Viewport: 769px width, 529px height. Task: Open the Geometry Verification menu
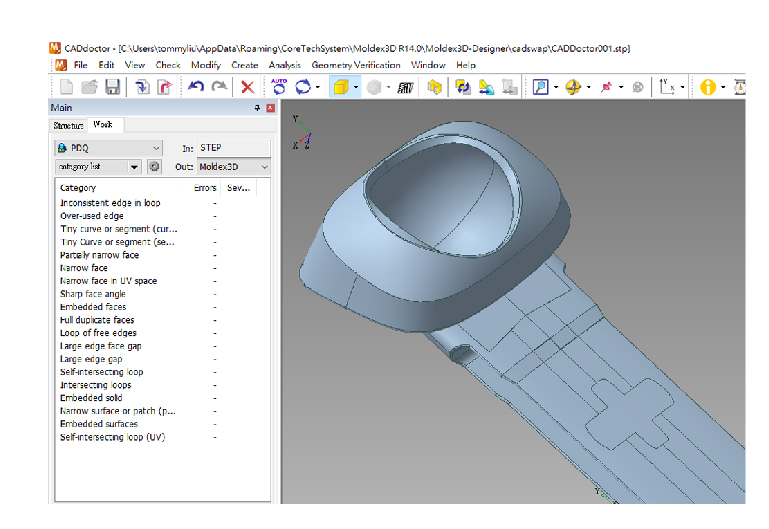coord(356,65)
